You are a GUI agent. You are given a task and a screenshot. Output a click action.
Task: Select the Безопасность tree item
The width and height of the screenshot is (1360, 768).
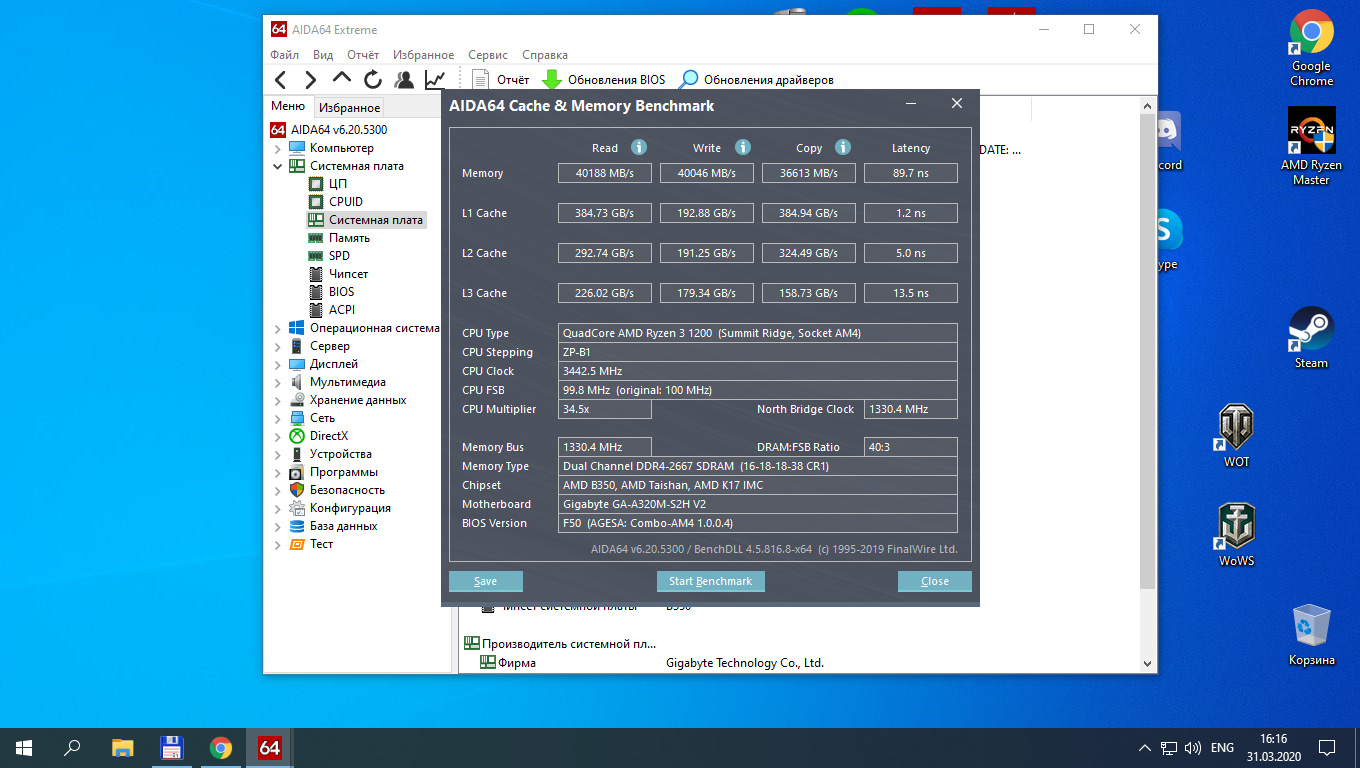point(337,490)
